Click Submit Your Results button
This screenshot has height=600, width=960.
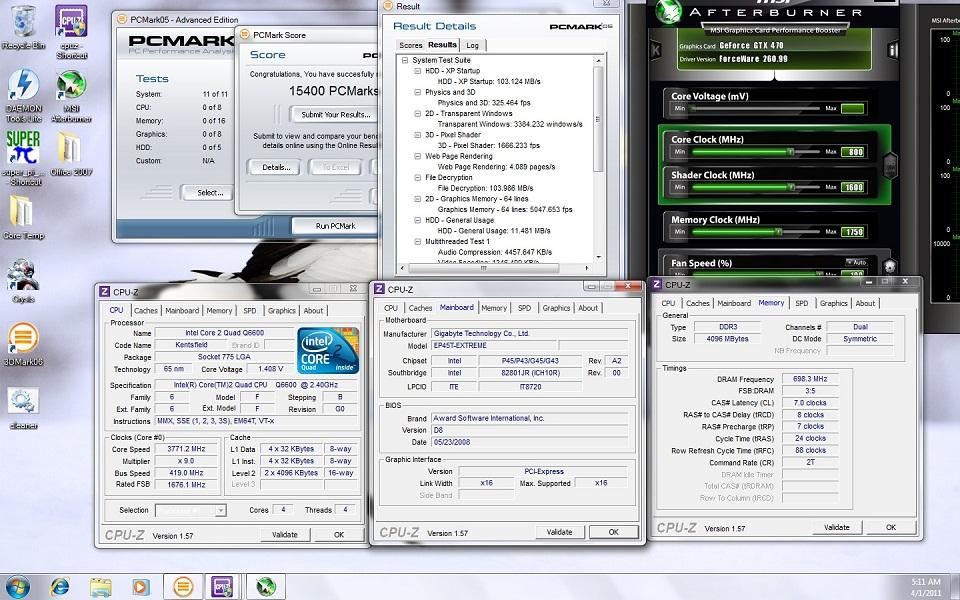(336, 114)
